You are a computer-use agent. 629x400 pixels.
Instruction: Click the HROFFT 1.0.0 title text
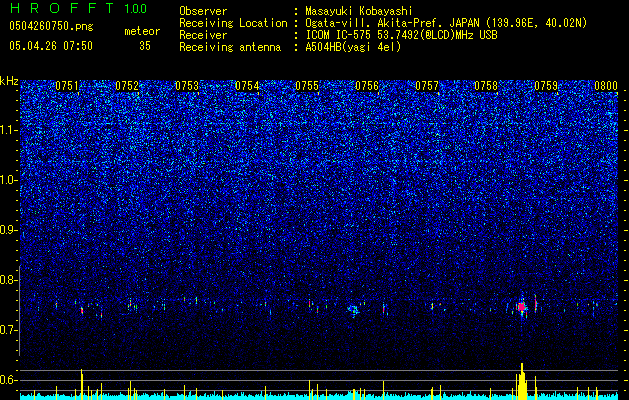(78, 8)
